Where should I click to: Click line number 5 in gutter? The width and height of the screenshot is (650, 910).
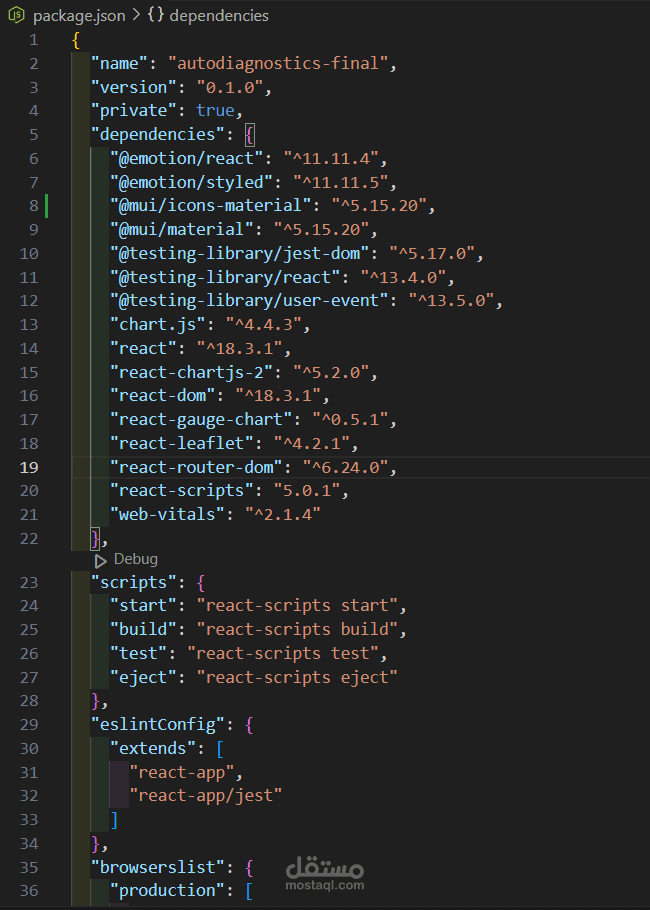click(x=34, y=135)
